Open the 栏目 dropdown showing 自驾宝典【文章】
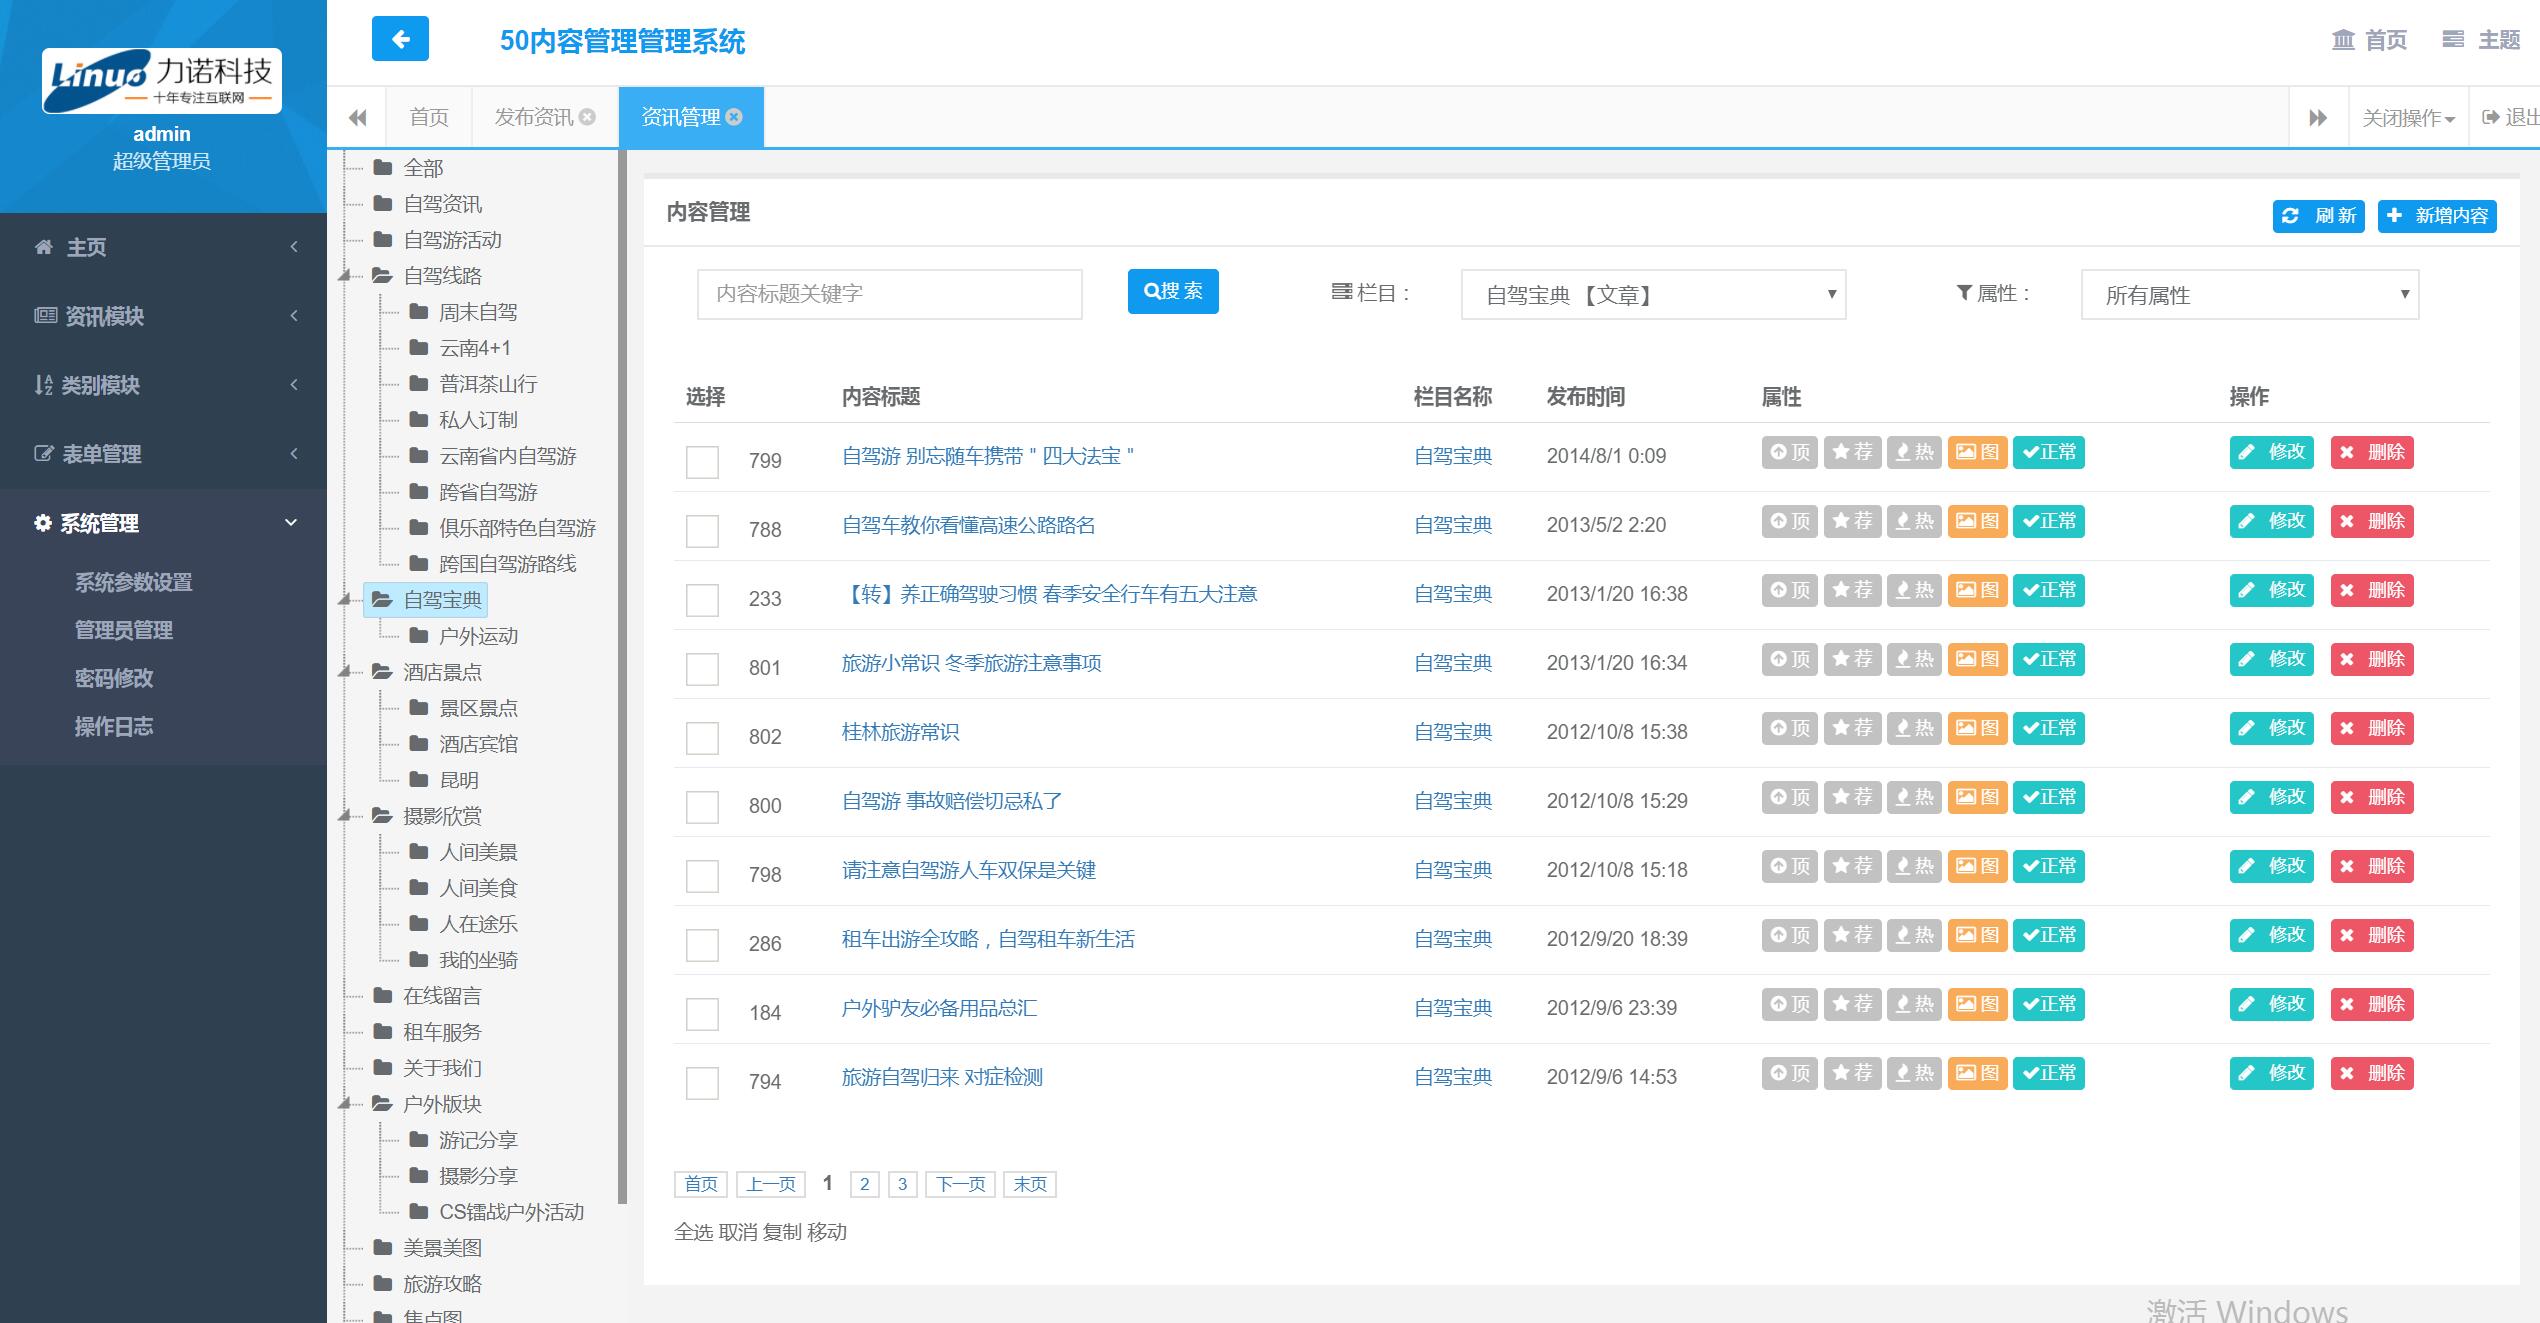 point(1652,295)
